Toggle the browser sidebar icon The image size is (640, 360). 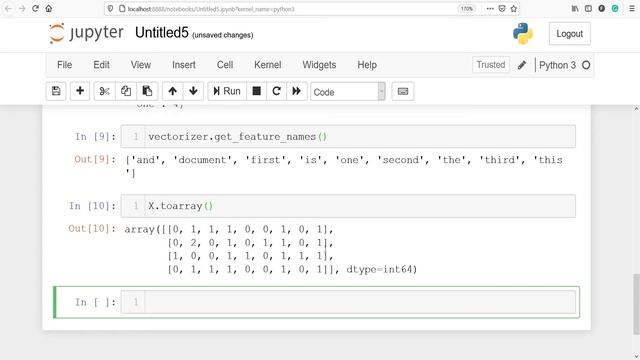(x=588, y=9)
